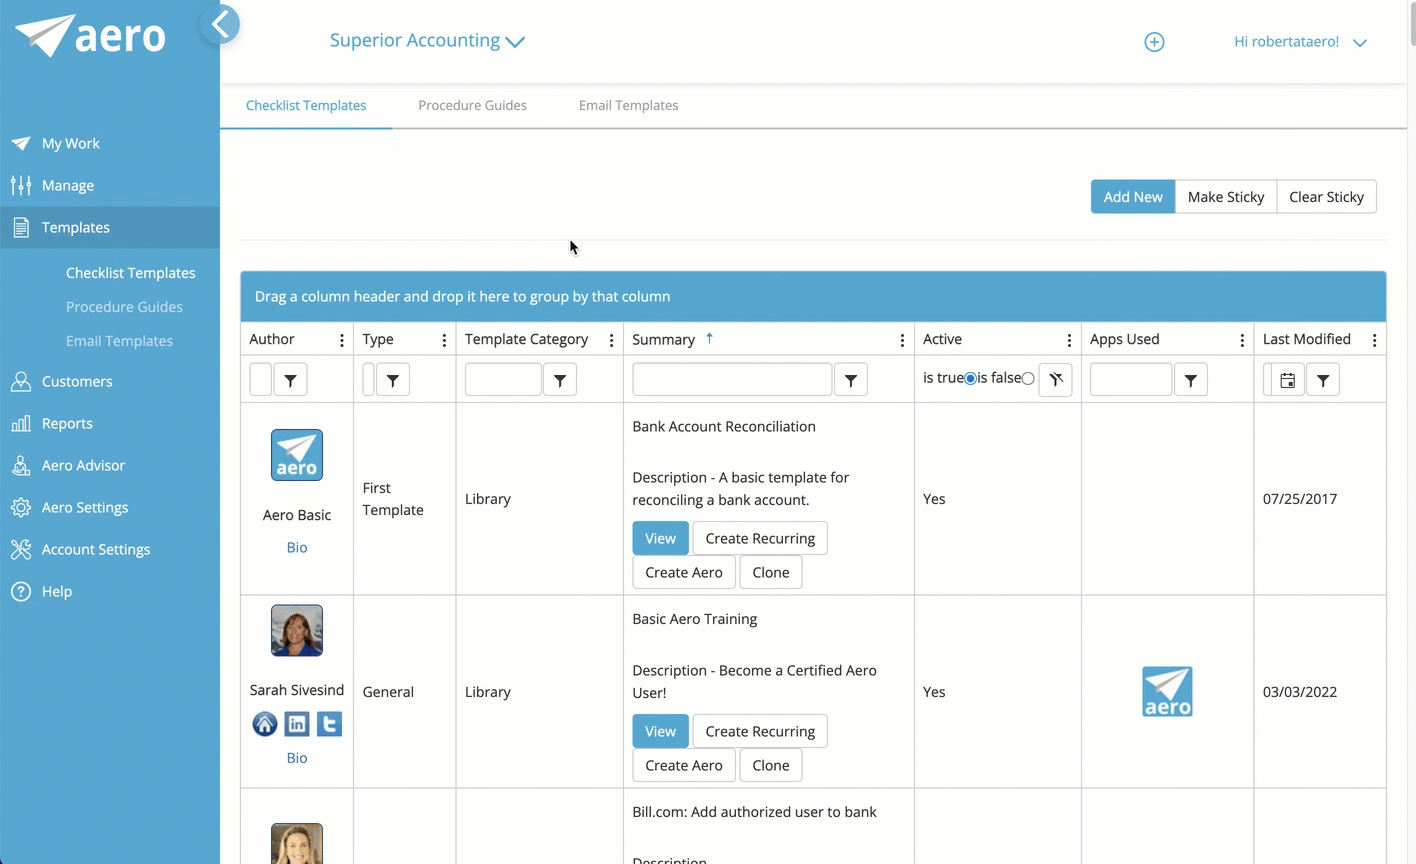This screenshot has width=1416, height=864.
Task: Switch to the Email Templates tab
Action: point(628,105)
